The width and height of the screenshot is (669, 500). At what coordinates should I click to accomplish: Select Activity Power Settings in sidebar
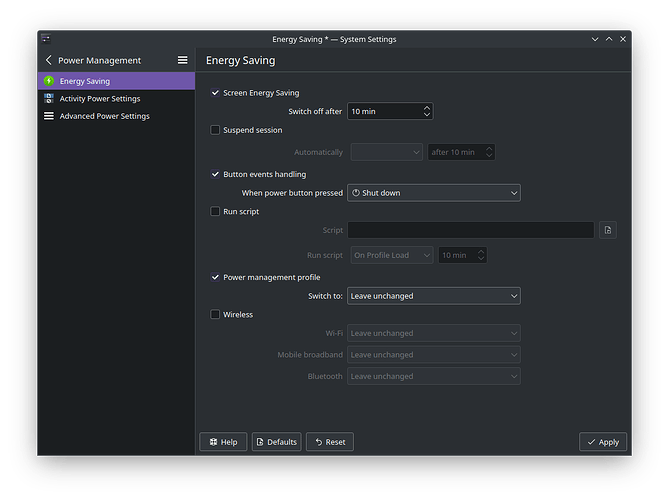[x=99, y=99]
